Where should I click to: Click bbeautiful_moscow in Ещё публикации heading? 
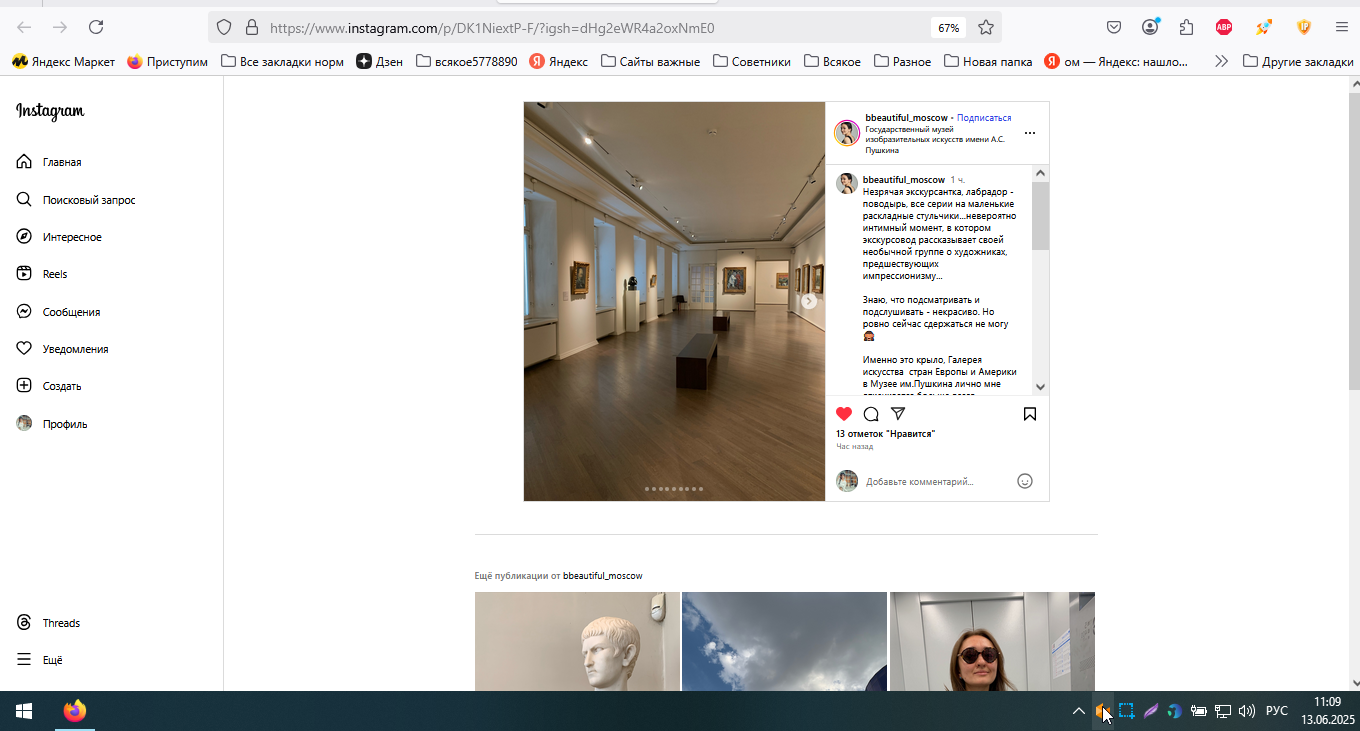point(602,576)
